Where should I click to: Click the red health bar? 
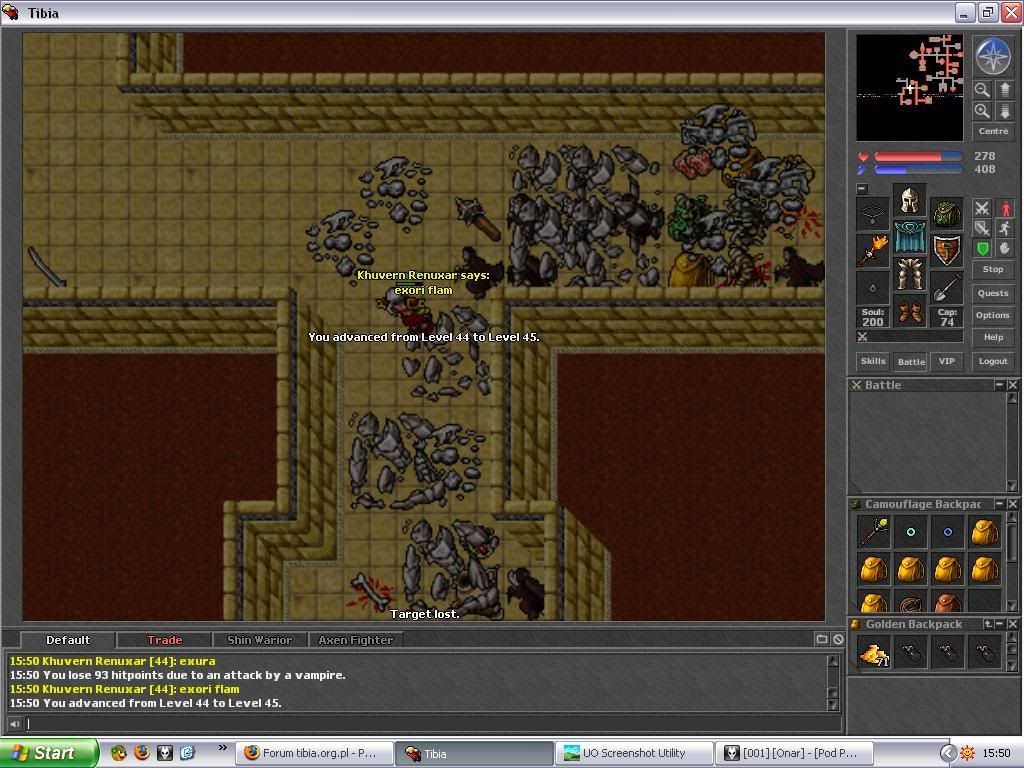pyautogui.click(x=918, y=157)
